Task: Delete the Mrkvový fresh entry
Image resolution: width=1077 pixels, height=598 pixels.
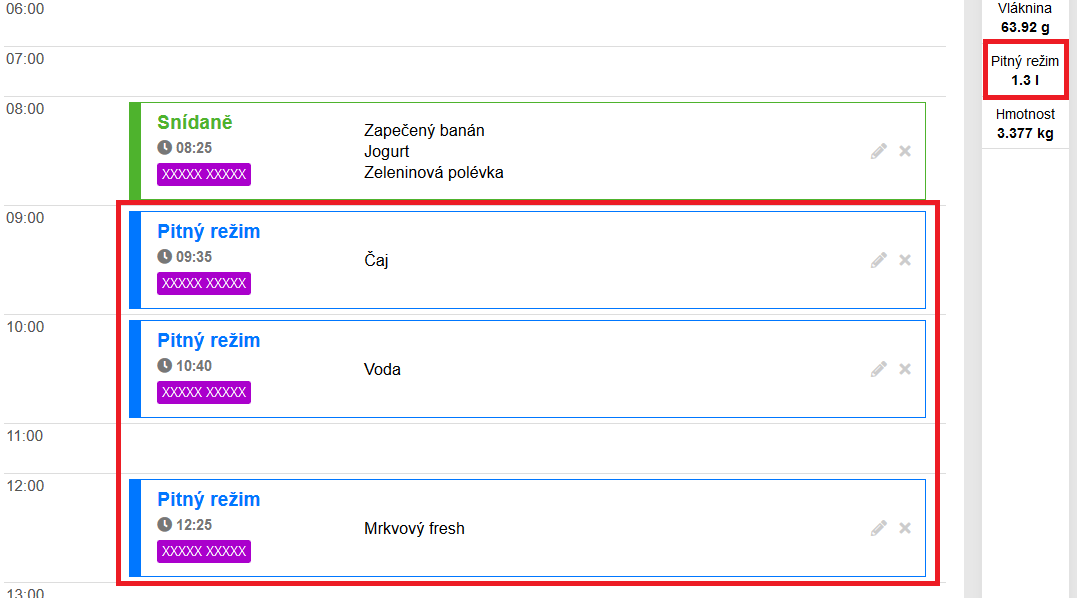Action: (905, 528)
